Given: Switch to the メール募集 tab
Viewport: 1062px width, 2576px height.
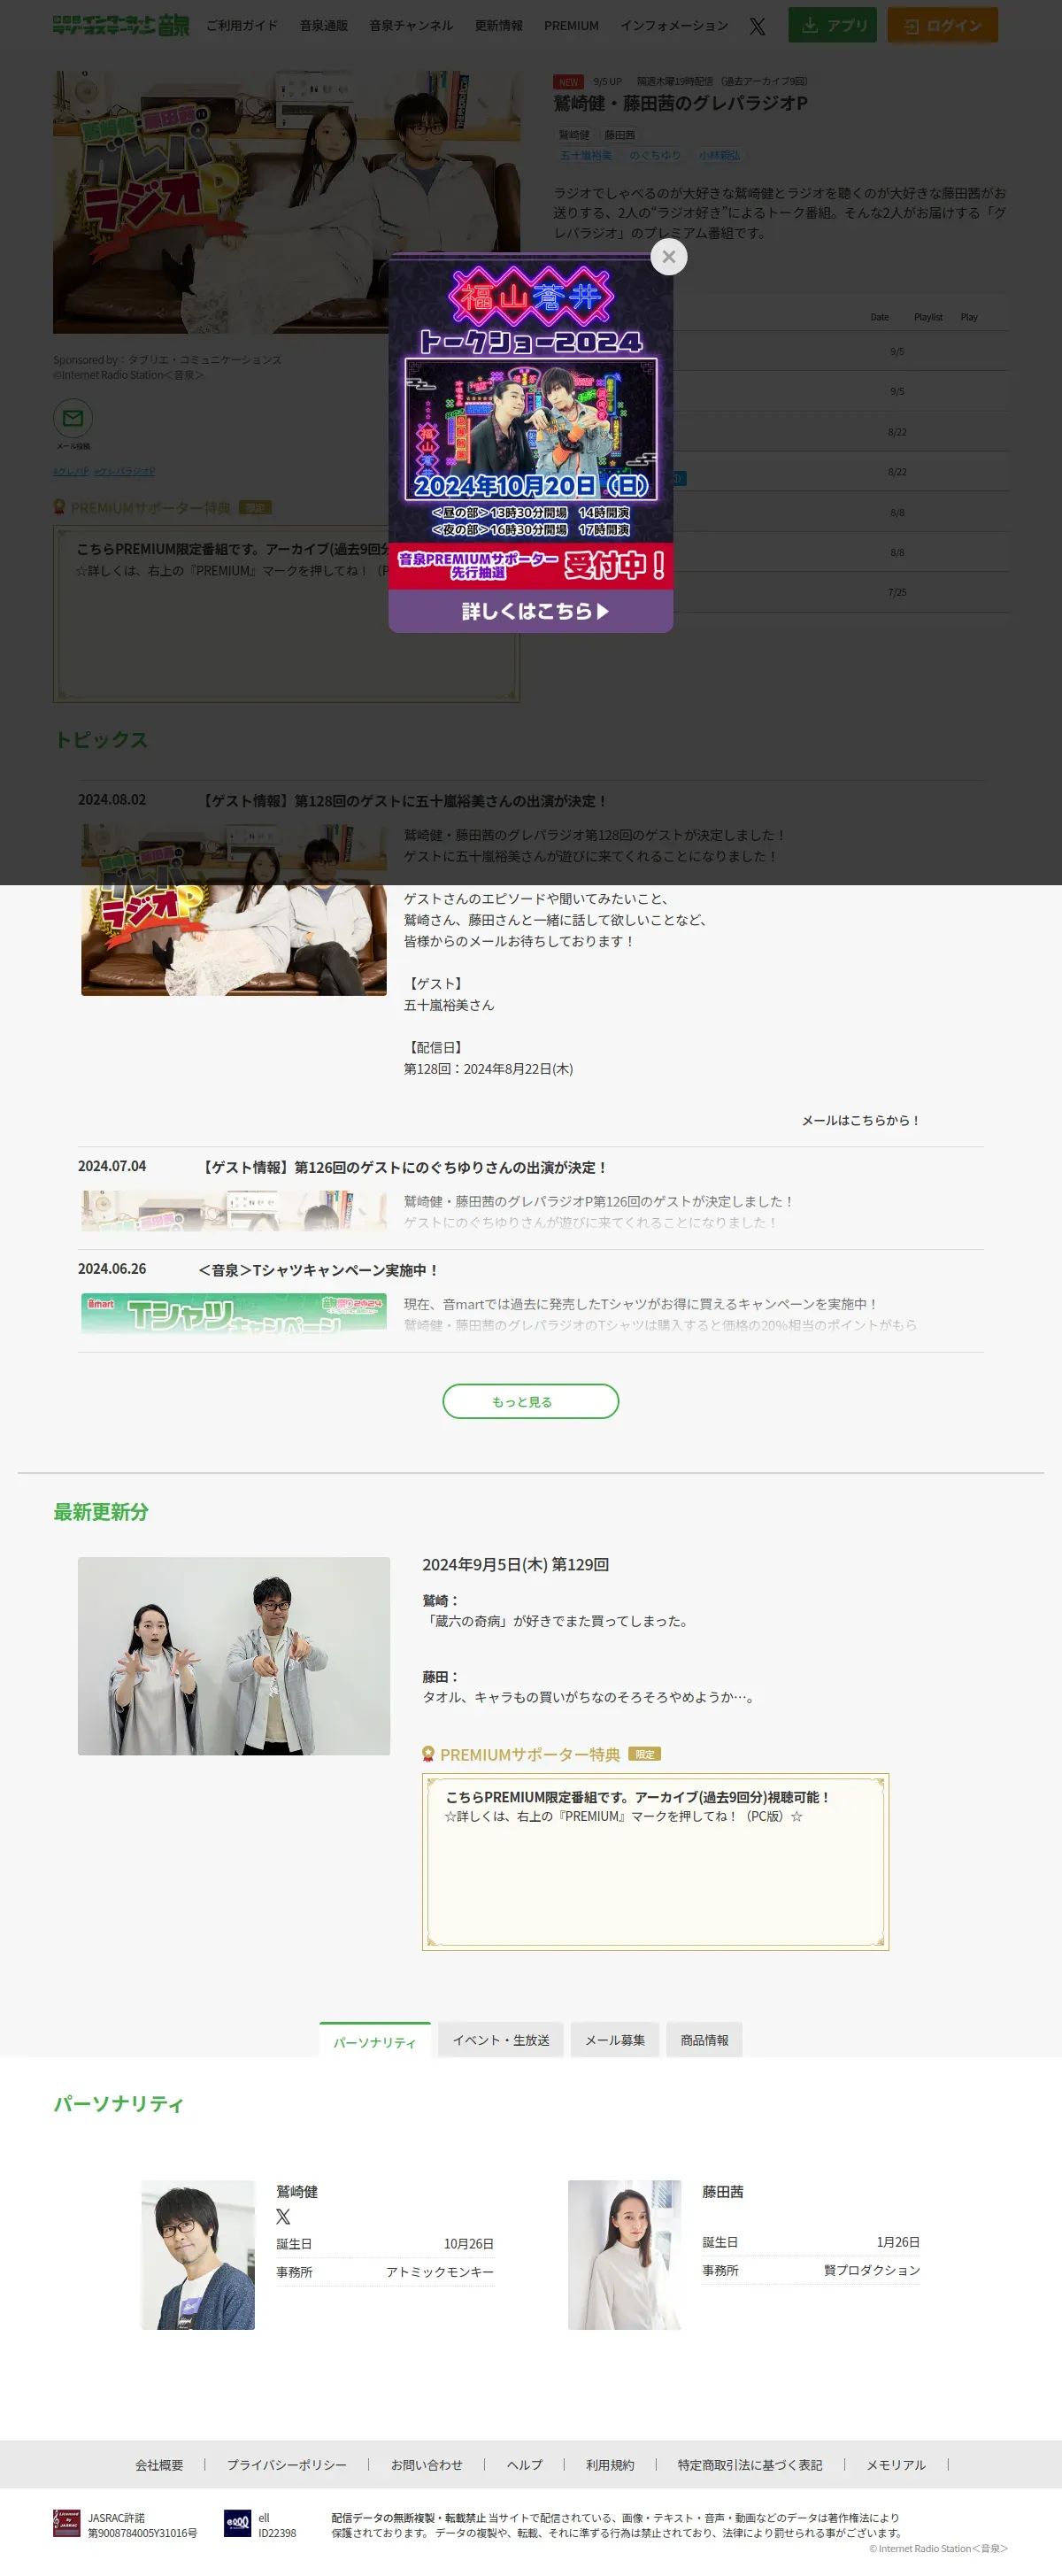Looking at the screenshot, I should [615, 2040].
